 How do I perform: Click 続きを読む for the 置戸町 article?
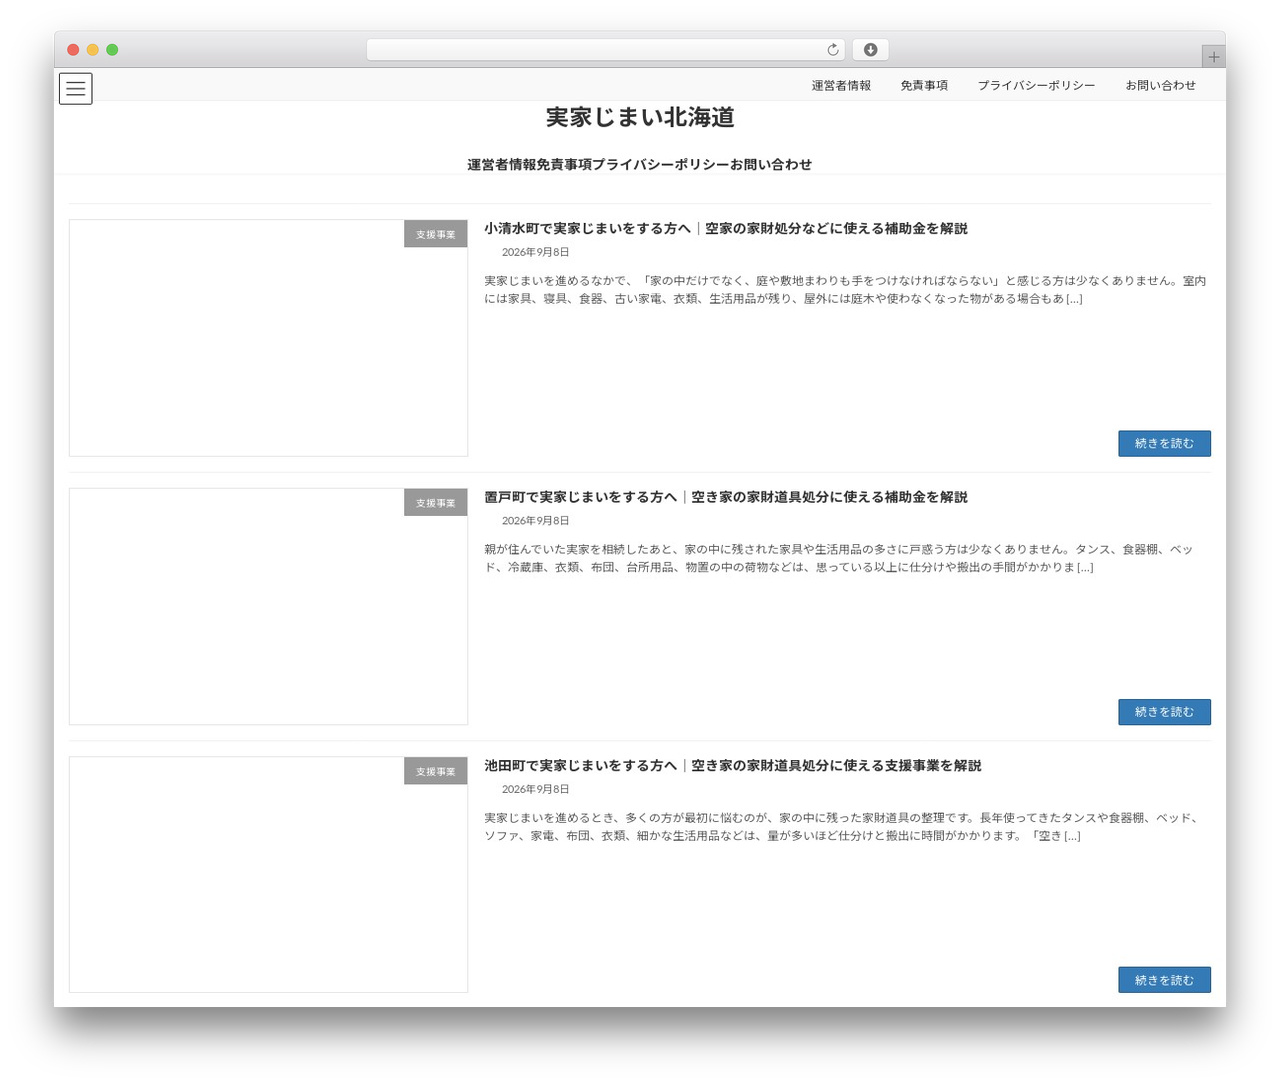coord(1164,712)
